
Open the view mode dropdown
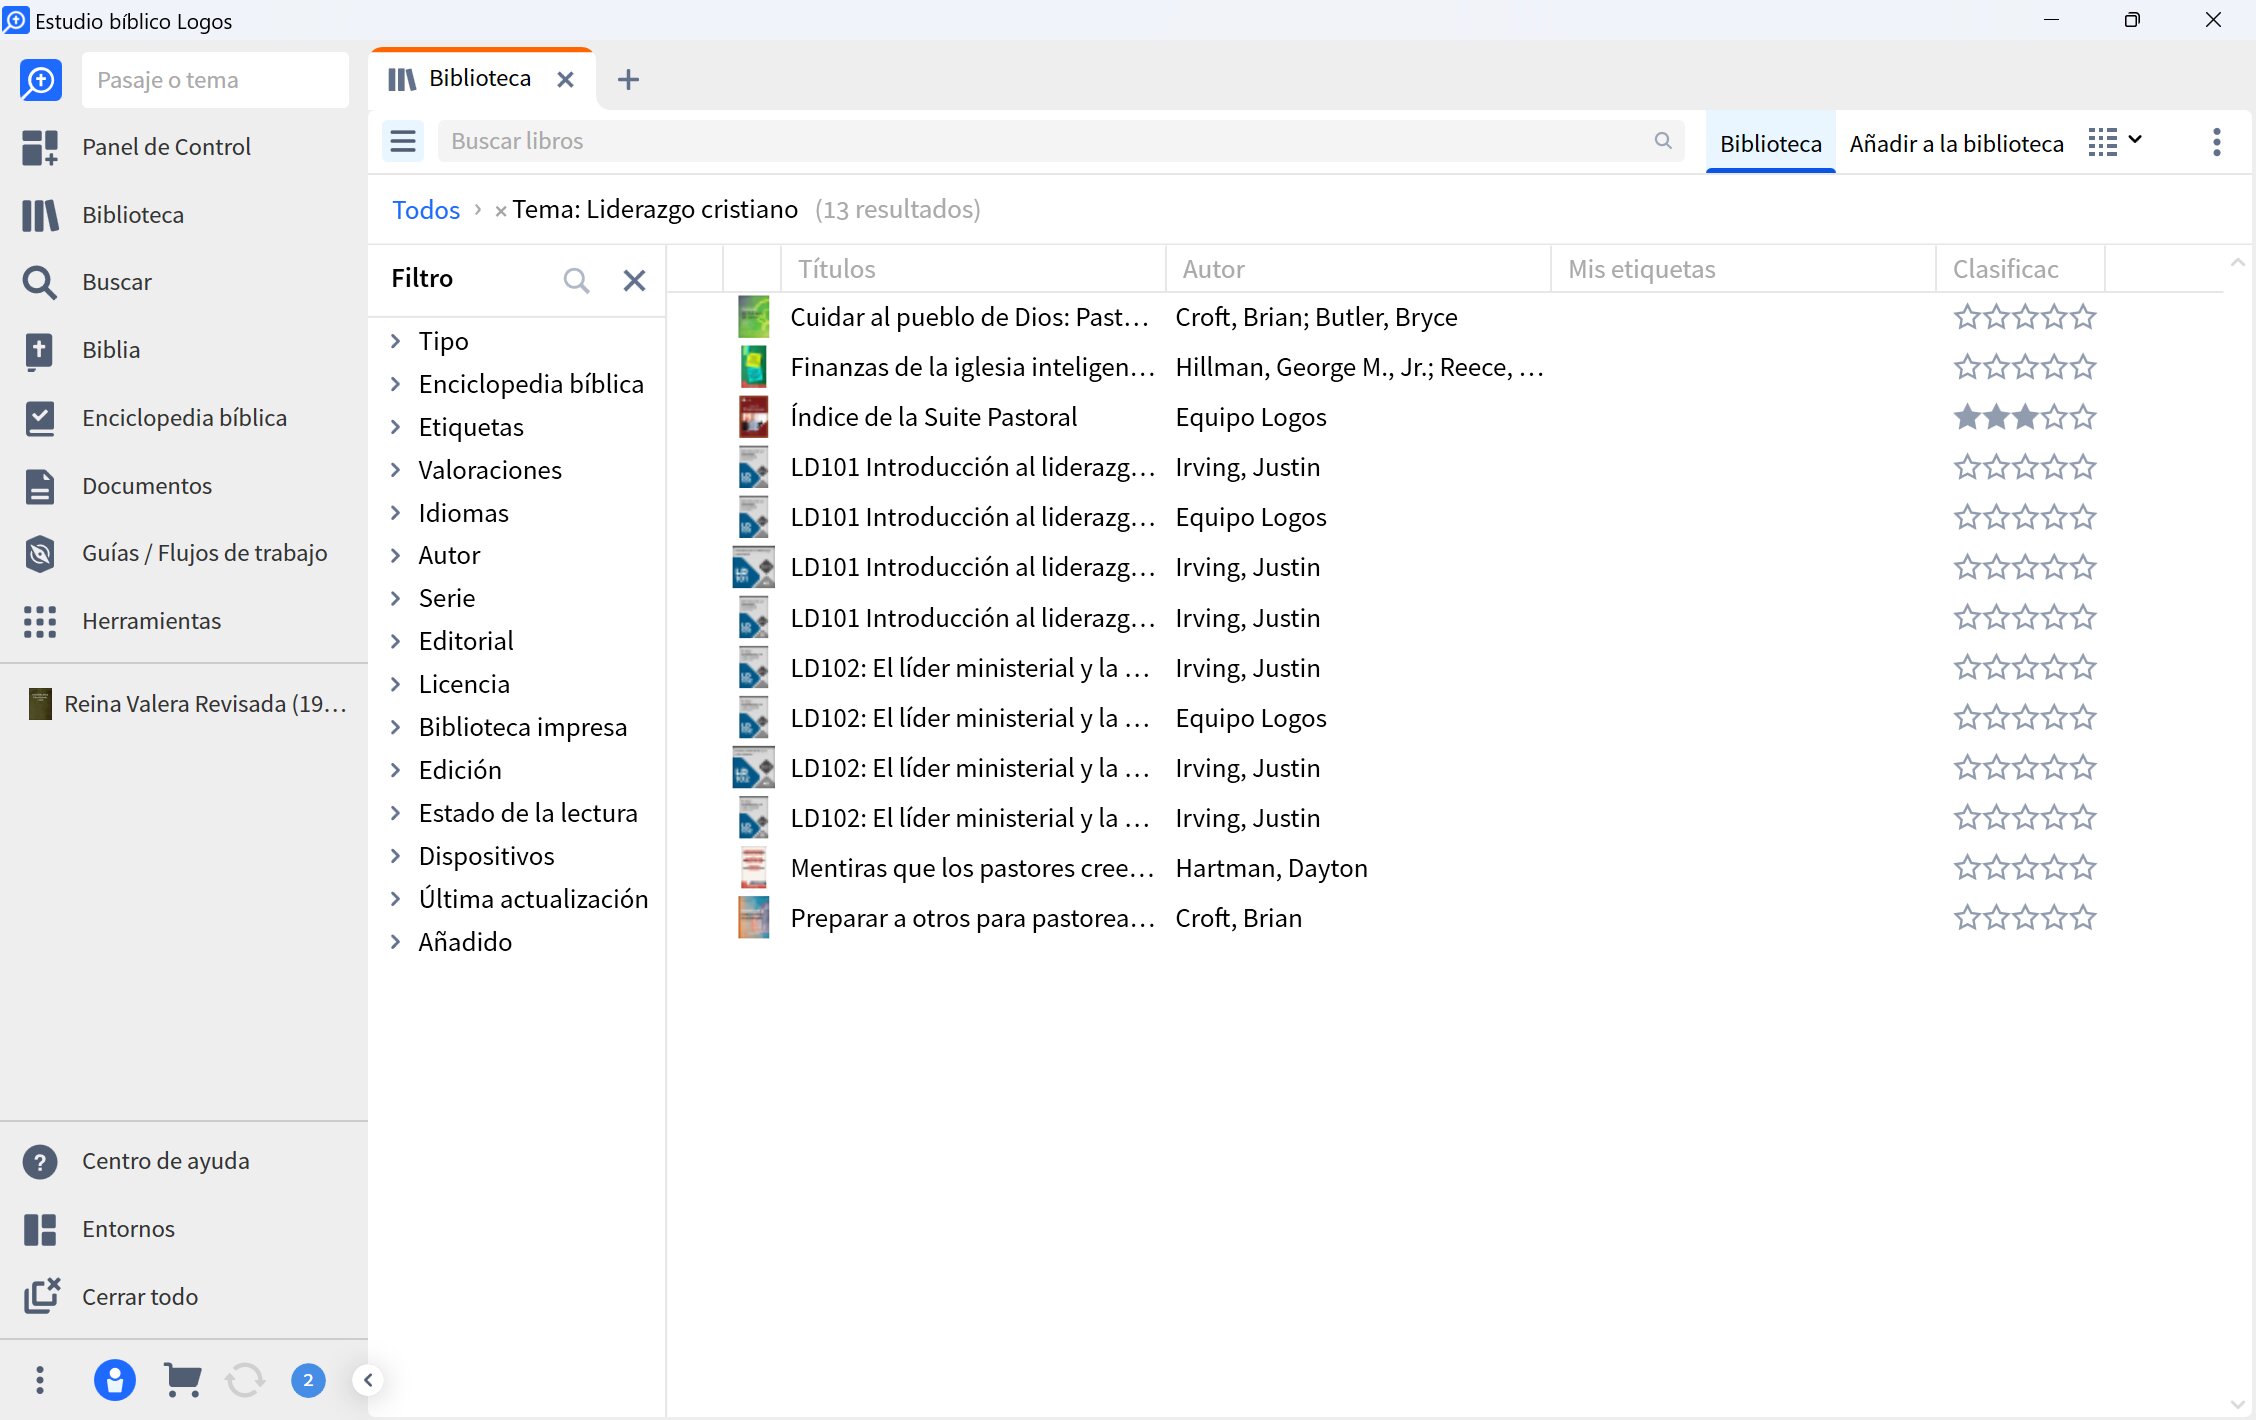pos(2114,142)
